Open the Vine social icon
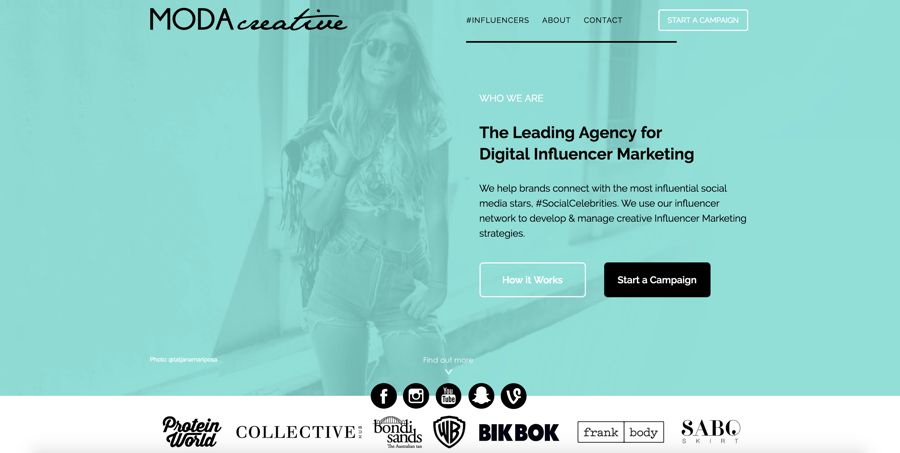Image resolution: width=900 pixels, height=453 pixels. coord(513,396)
